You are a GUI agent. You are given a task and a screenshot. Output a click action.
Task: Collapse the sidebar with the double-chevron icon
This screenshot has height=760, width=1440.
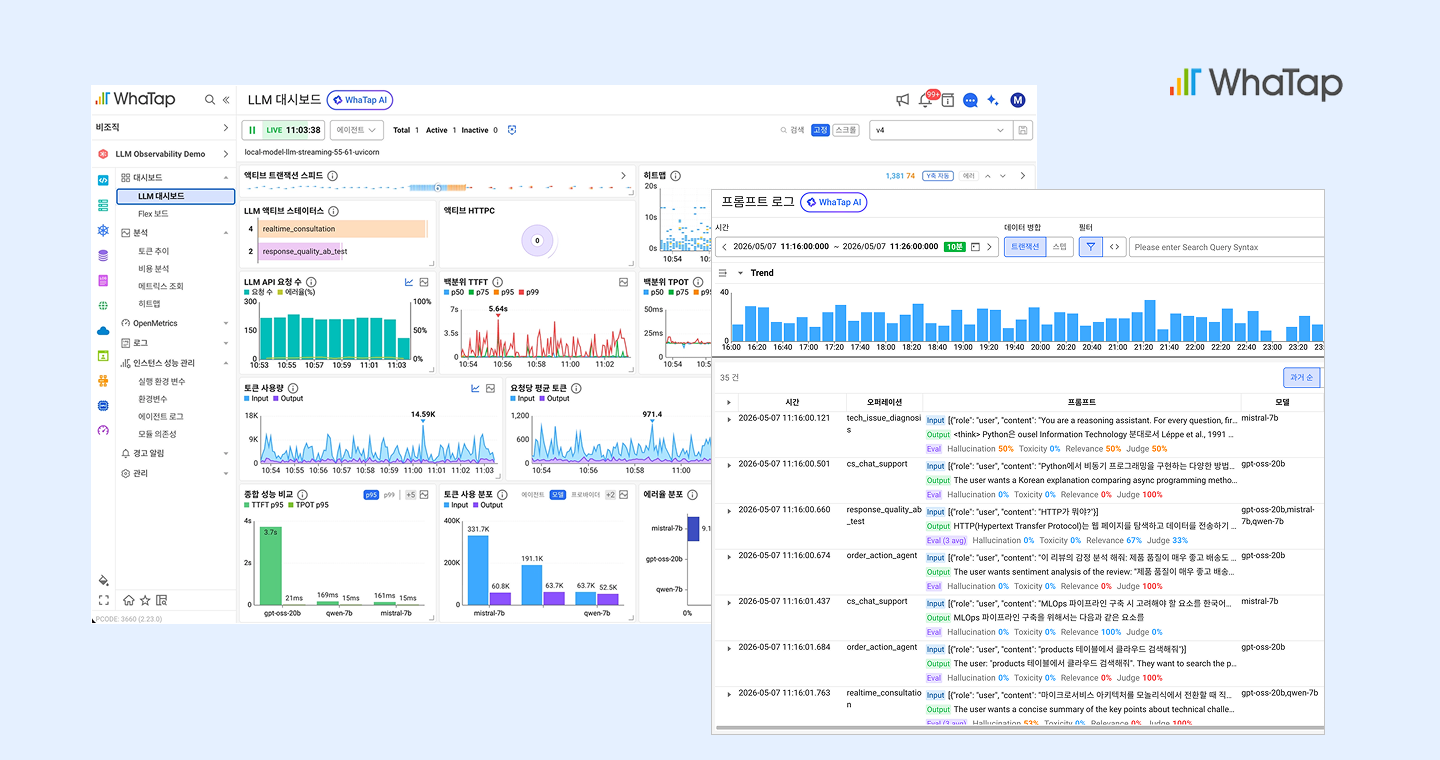pyautogui.click(x=226, y=100)
